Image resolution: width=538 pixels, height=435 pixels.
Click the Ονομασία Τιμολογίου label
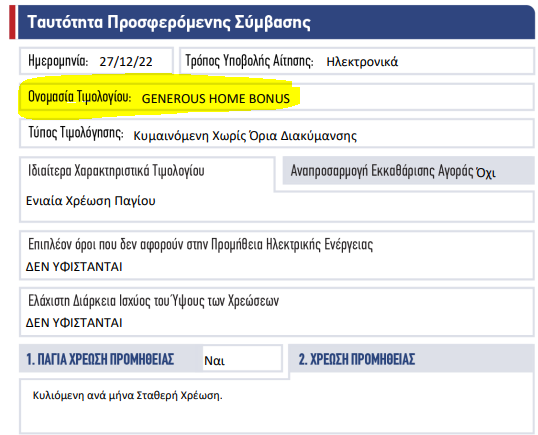tap(79, 96)
